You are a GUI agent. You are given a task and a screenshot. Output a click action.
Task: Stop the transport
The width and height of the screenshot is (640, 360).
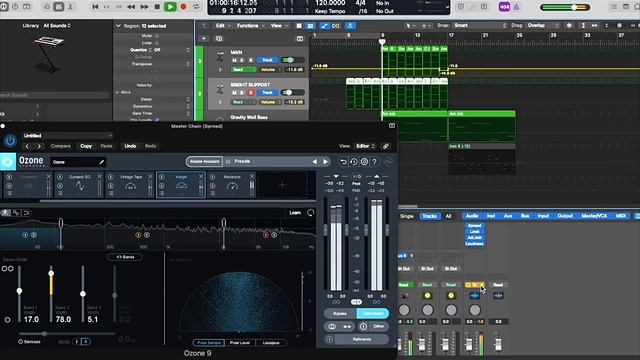pyautogui.click(x=157, y=7)
